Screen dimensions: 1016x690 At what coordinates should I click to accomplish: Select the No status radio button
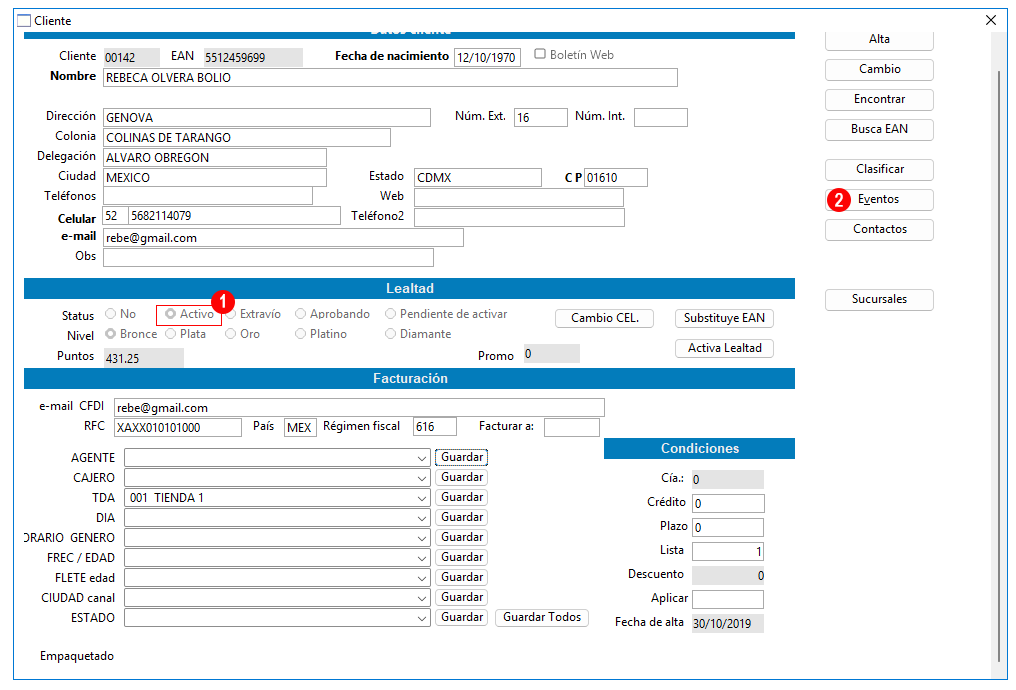pos(110,314)
